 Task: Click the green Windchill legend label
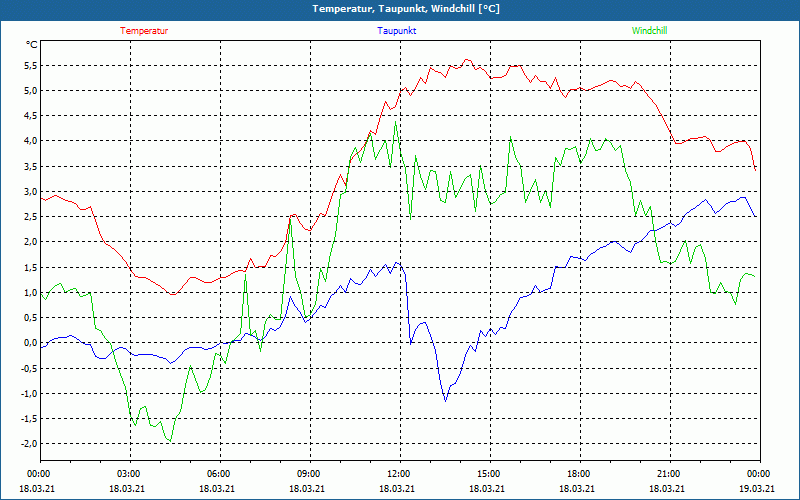pos(649,31)
